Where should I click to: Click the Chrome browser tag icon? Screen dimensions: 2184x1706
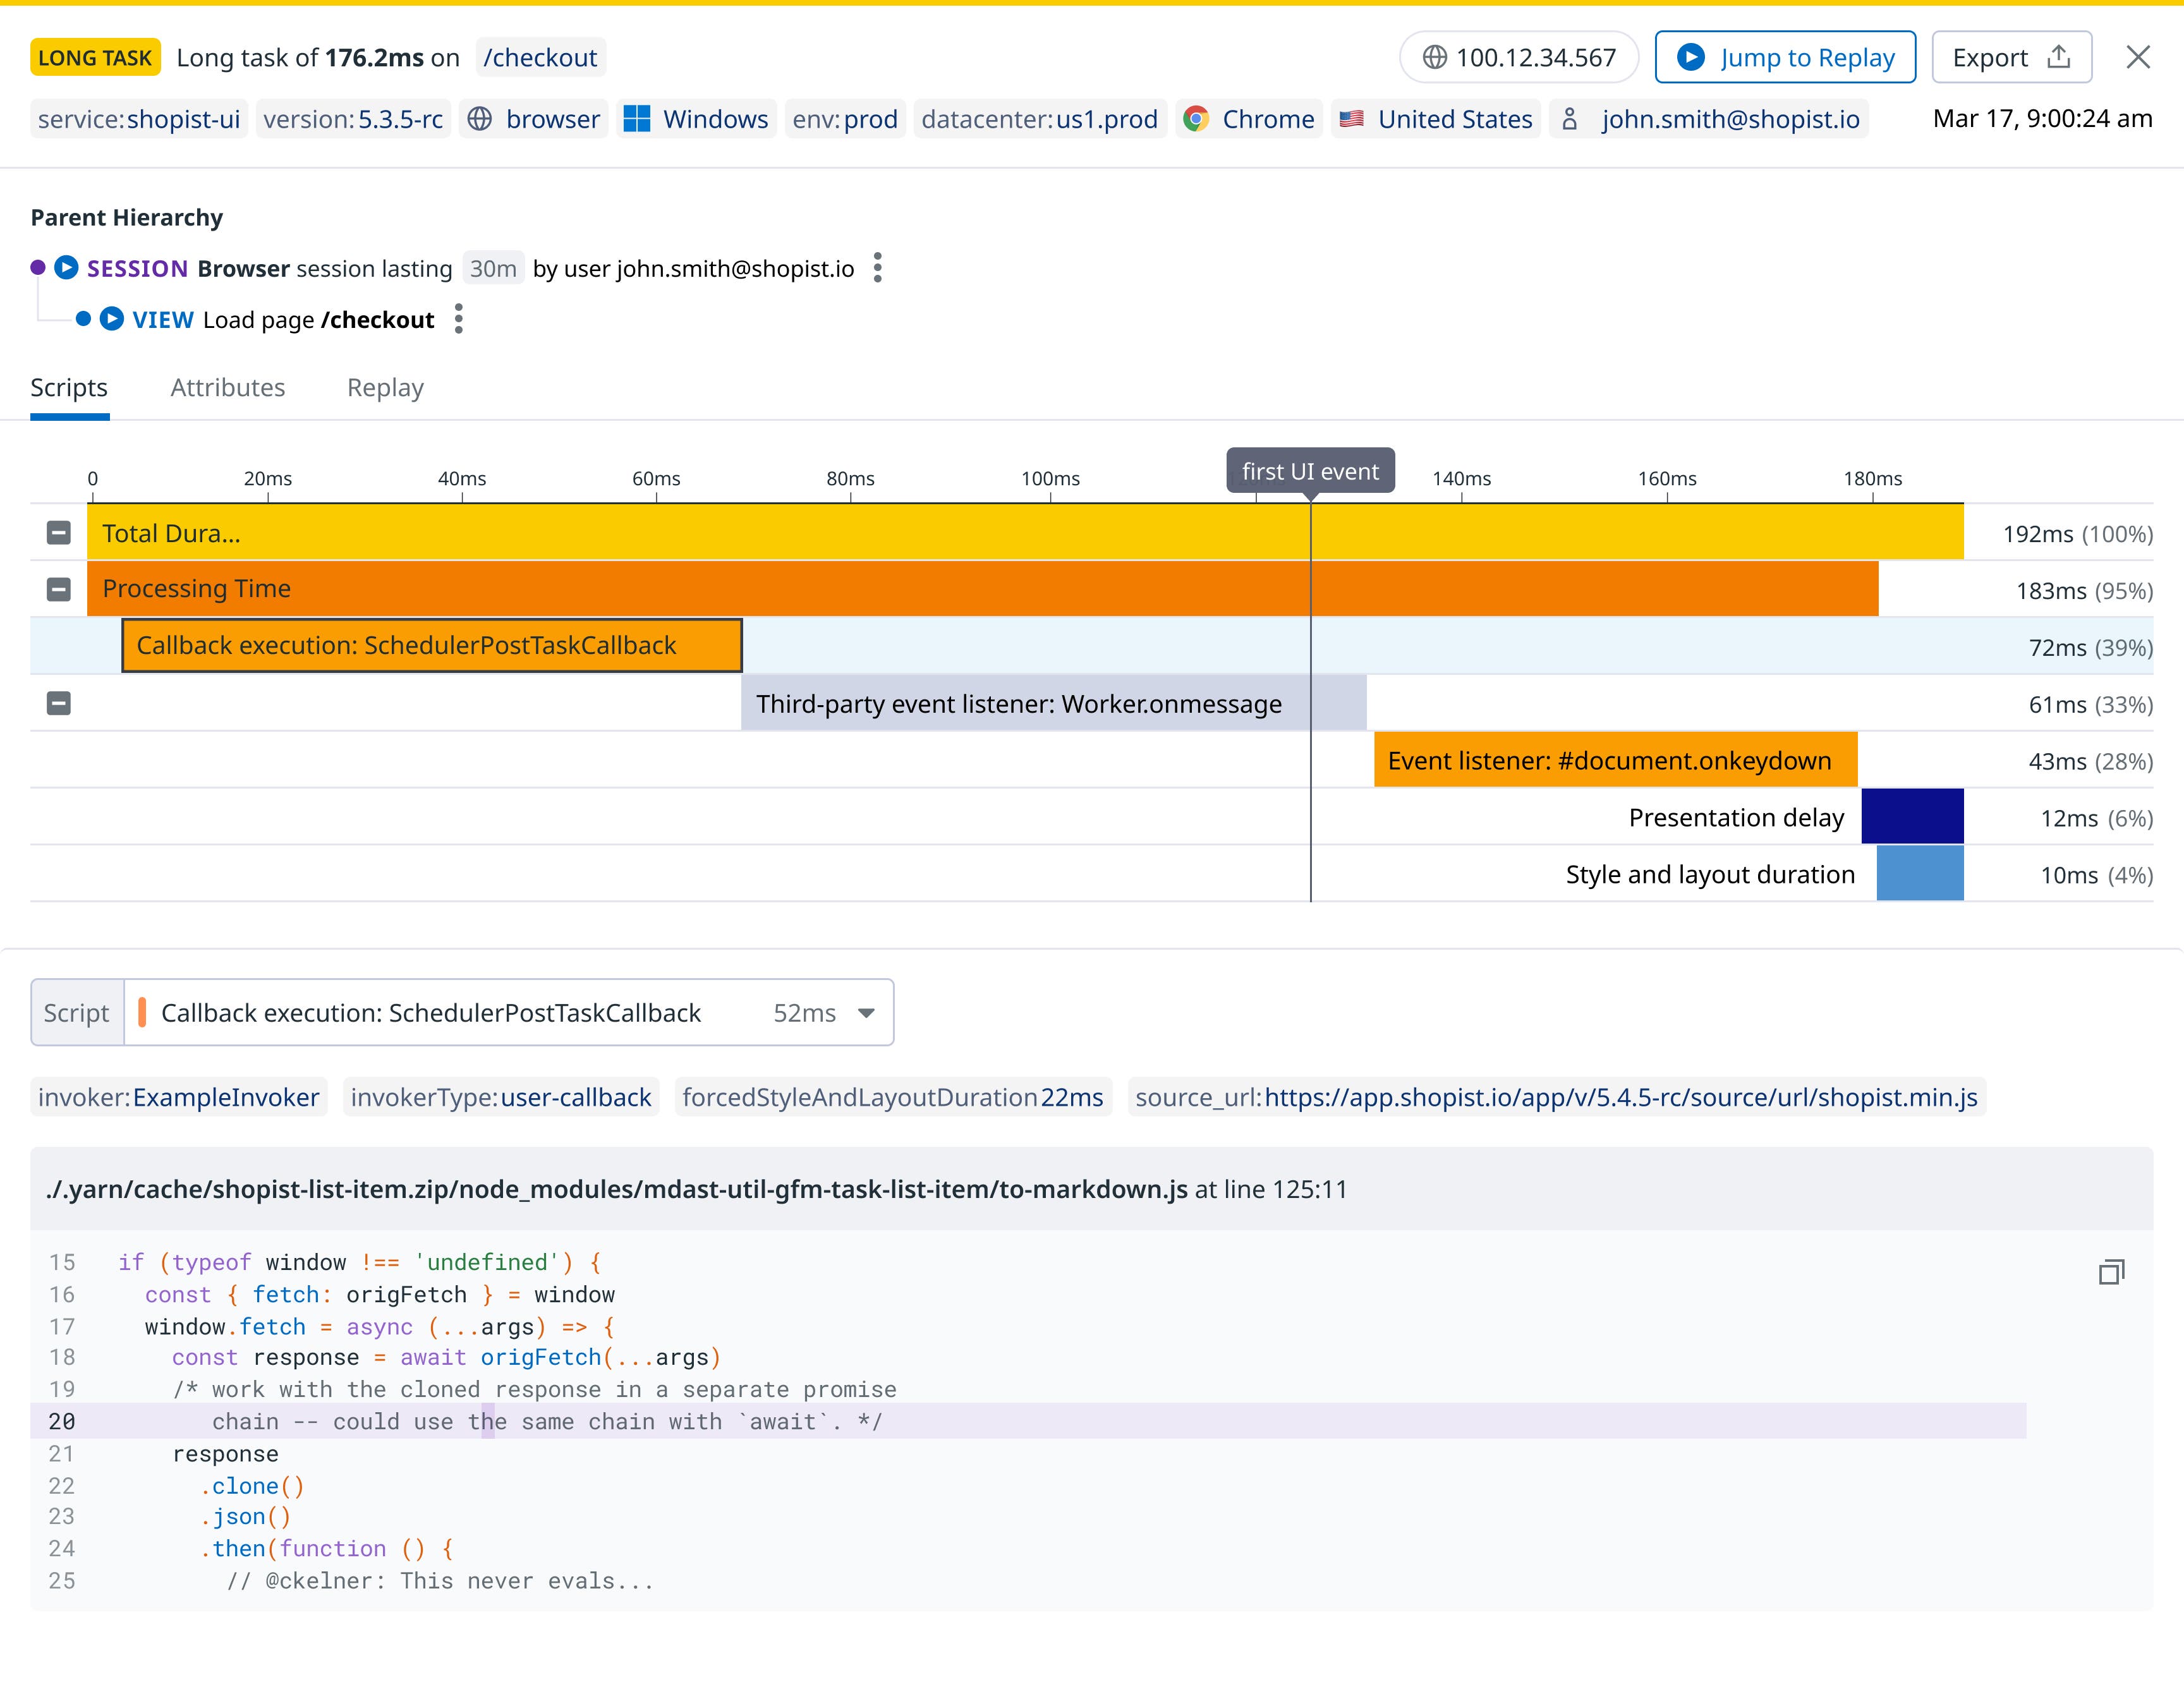coord(1196,119)
